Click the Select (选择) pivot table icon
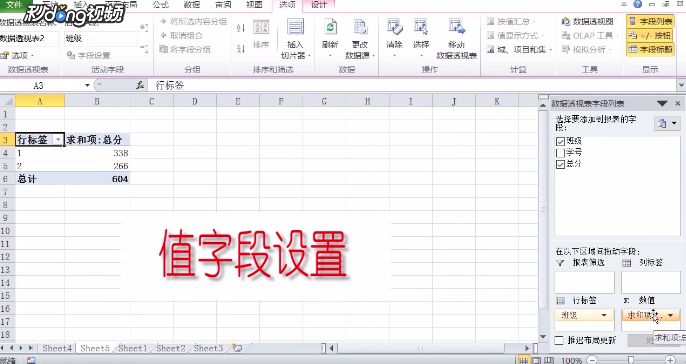686x364 pixels. (421, 28)
